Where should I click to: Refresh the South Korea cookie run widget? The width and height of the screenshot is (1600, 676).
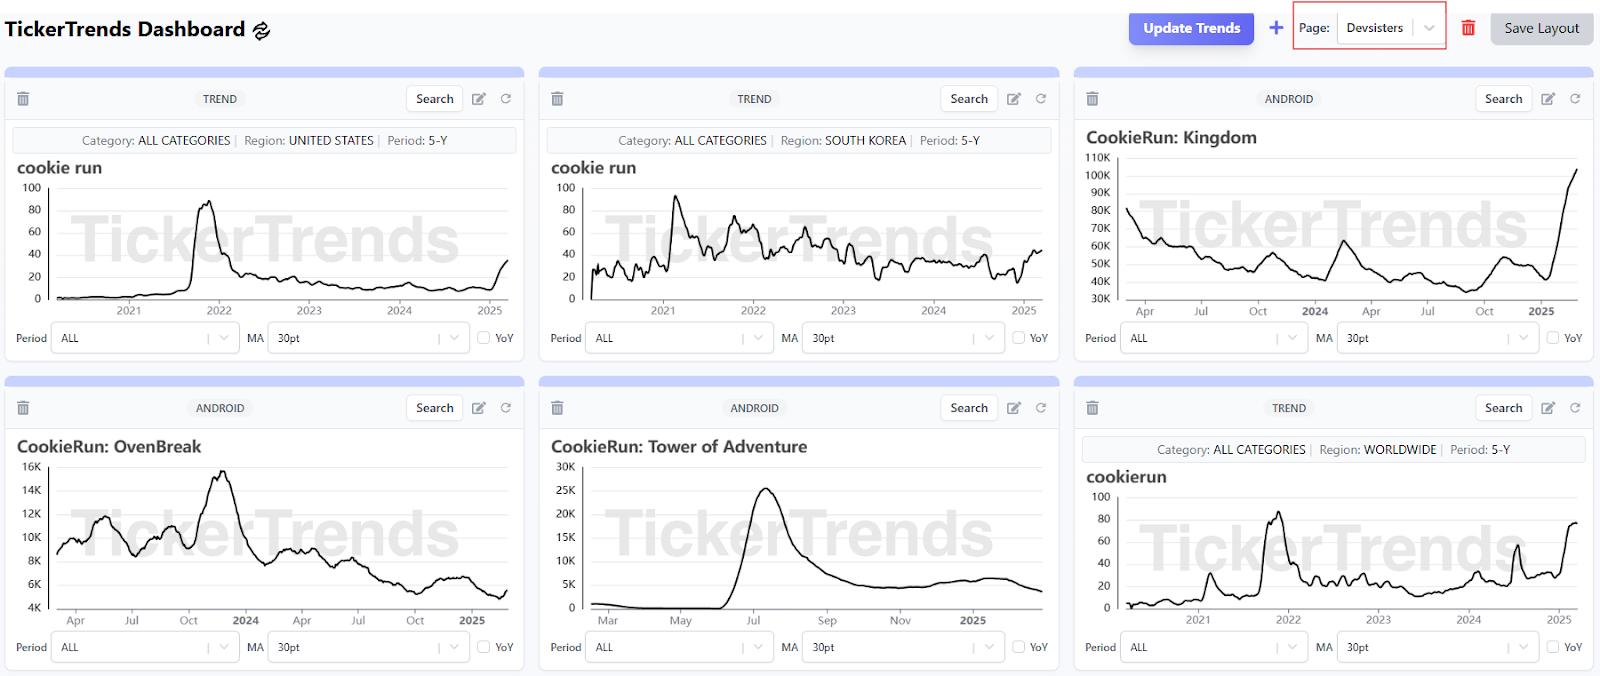[1041, 99]
